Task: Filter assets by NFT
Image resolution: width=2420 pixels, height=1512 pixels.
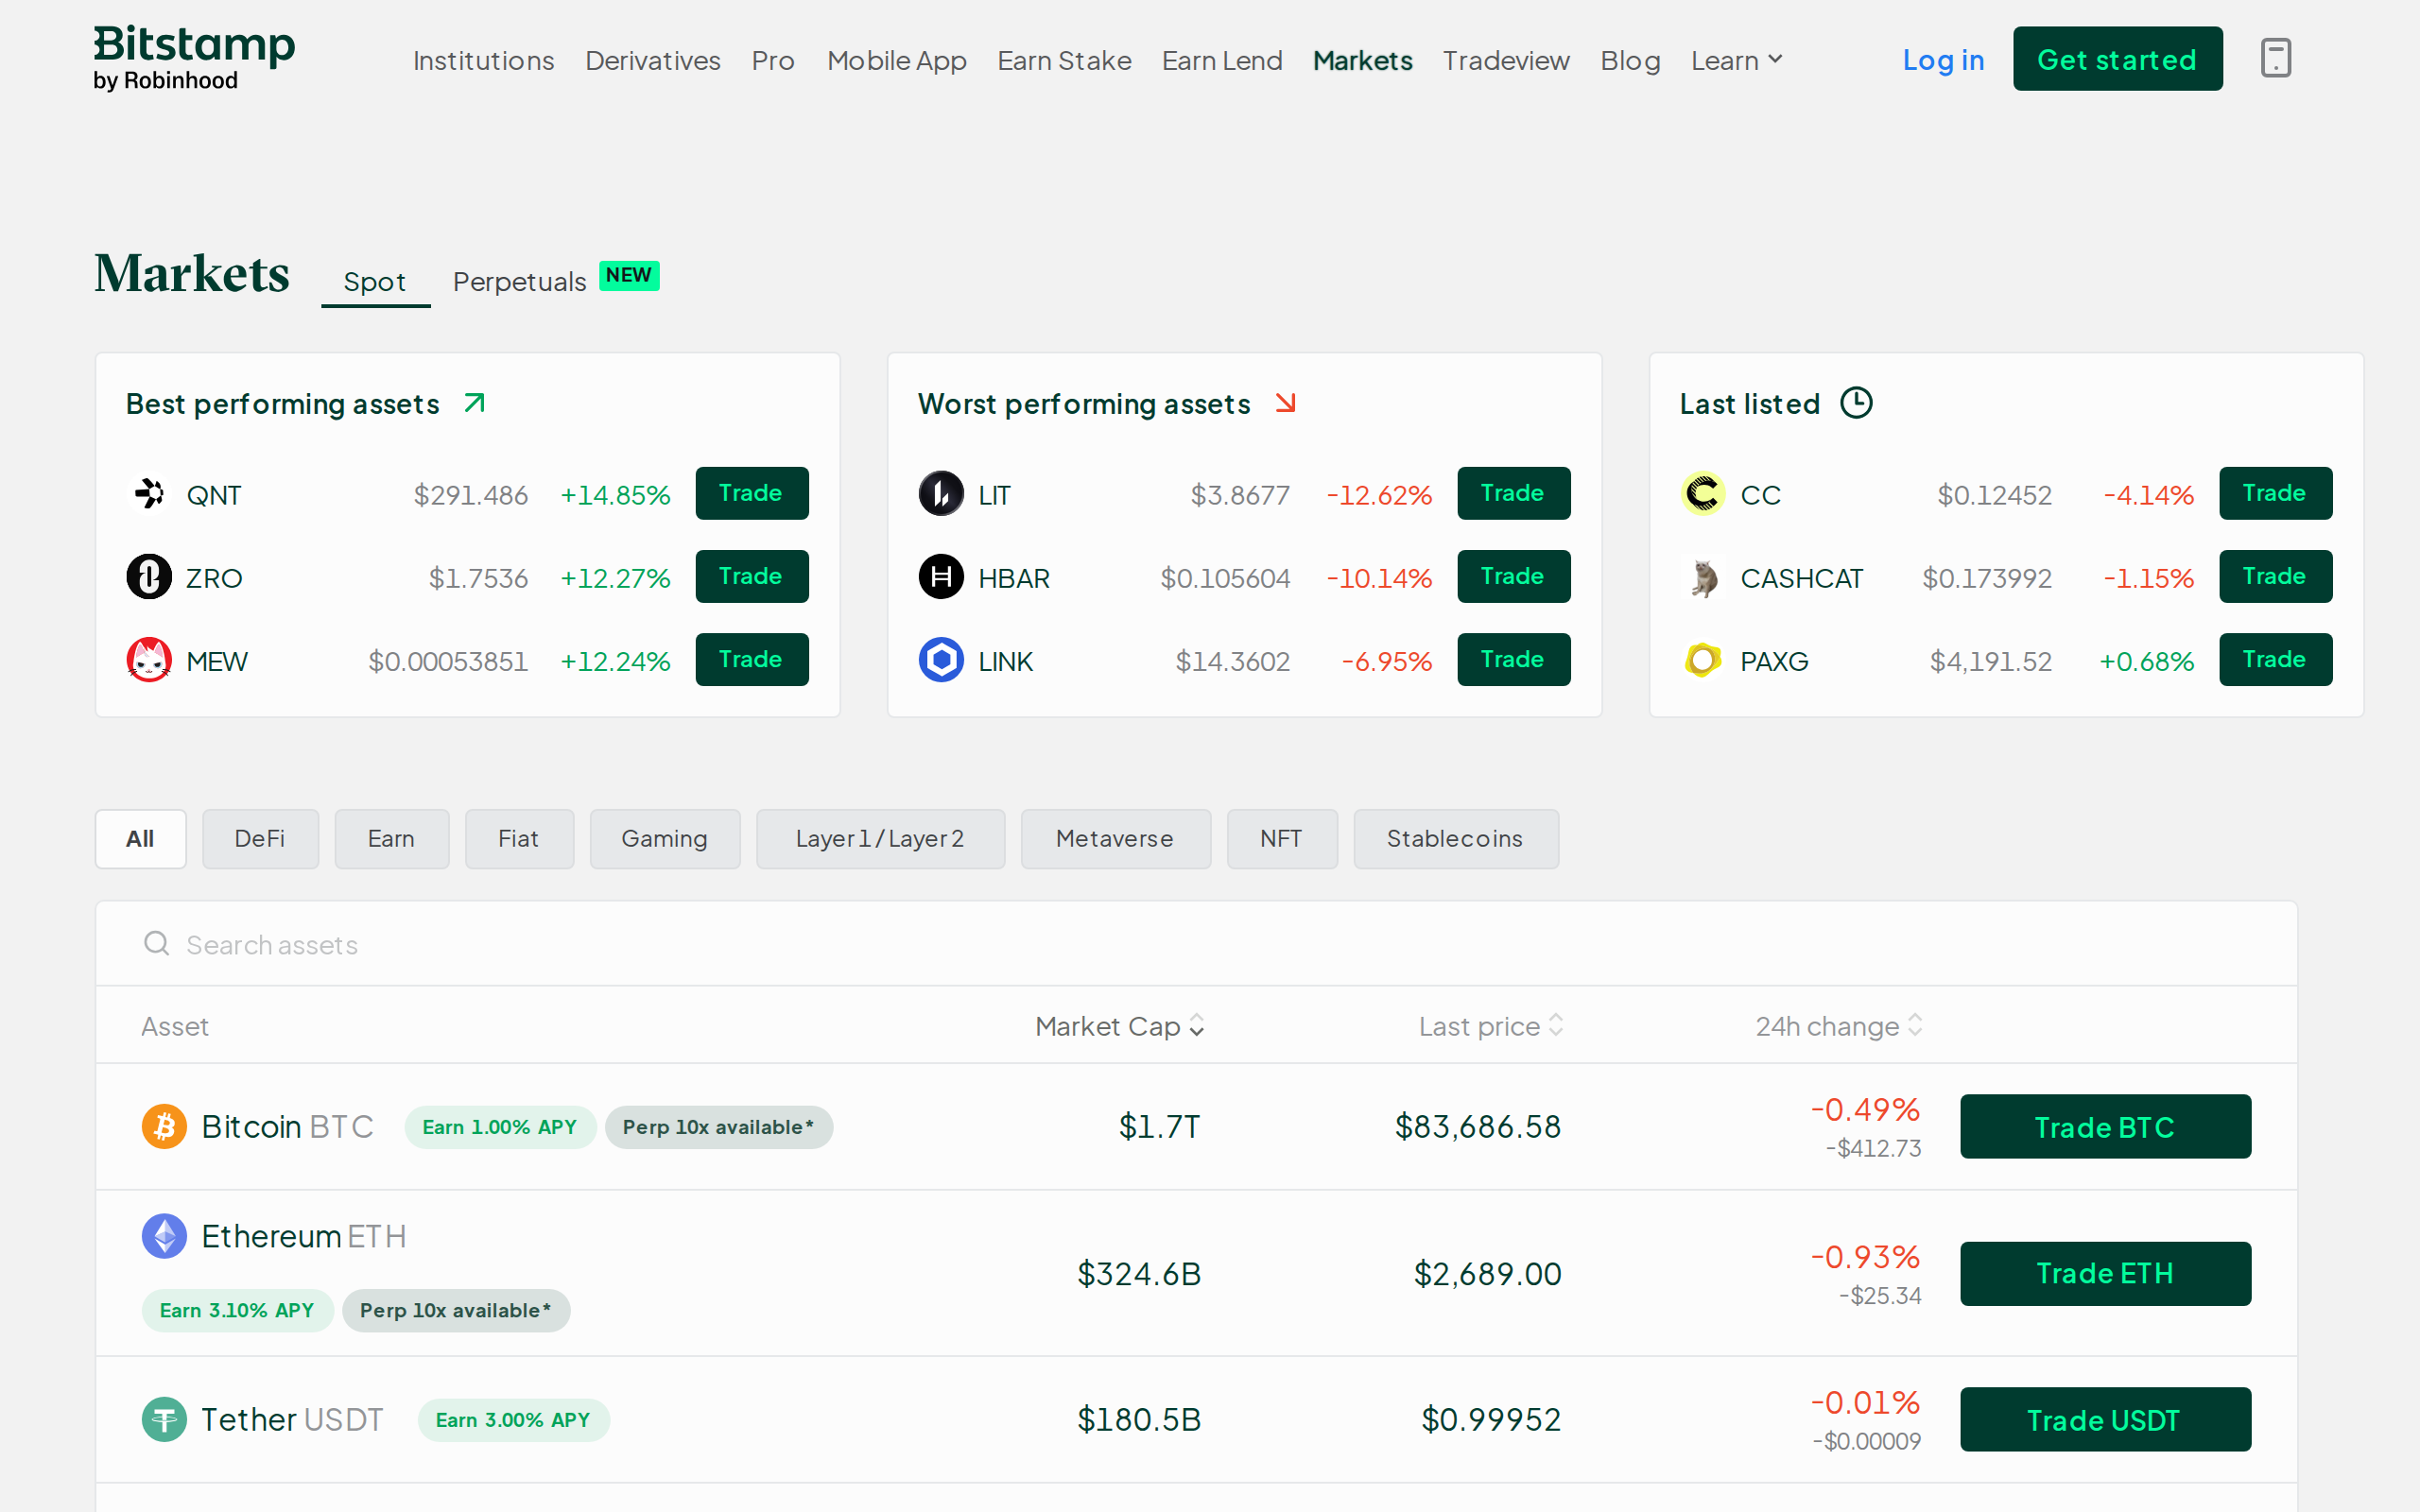Action: pyautogui.click(x=1282, y=838)
